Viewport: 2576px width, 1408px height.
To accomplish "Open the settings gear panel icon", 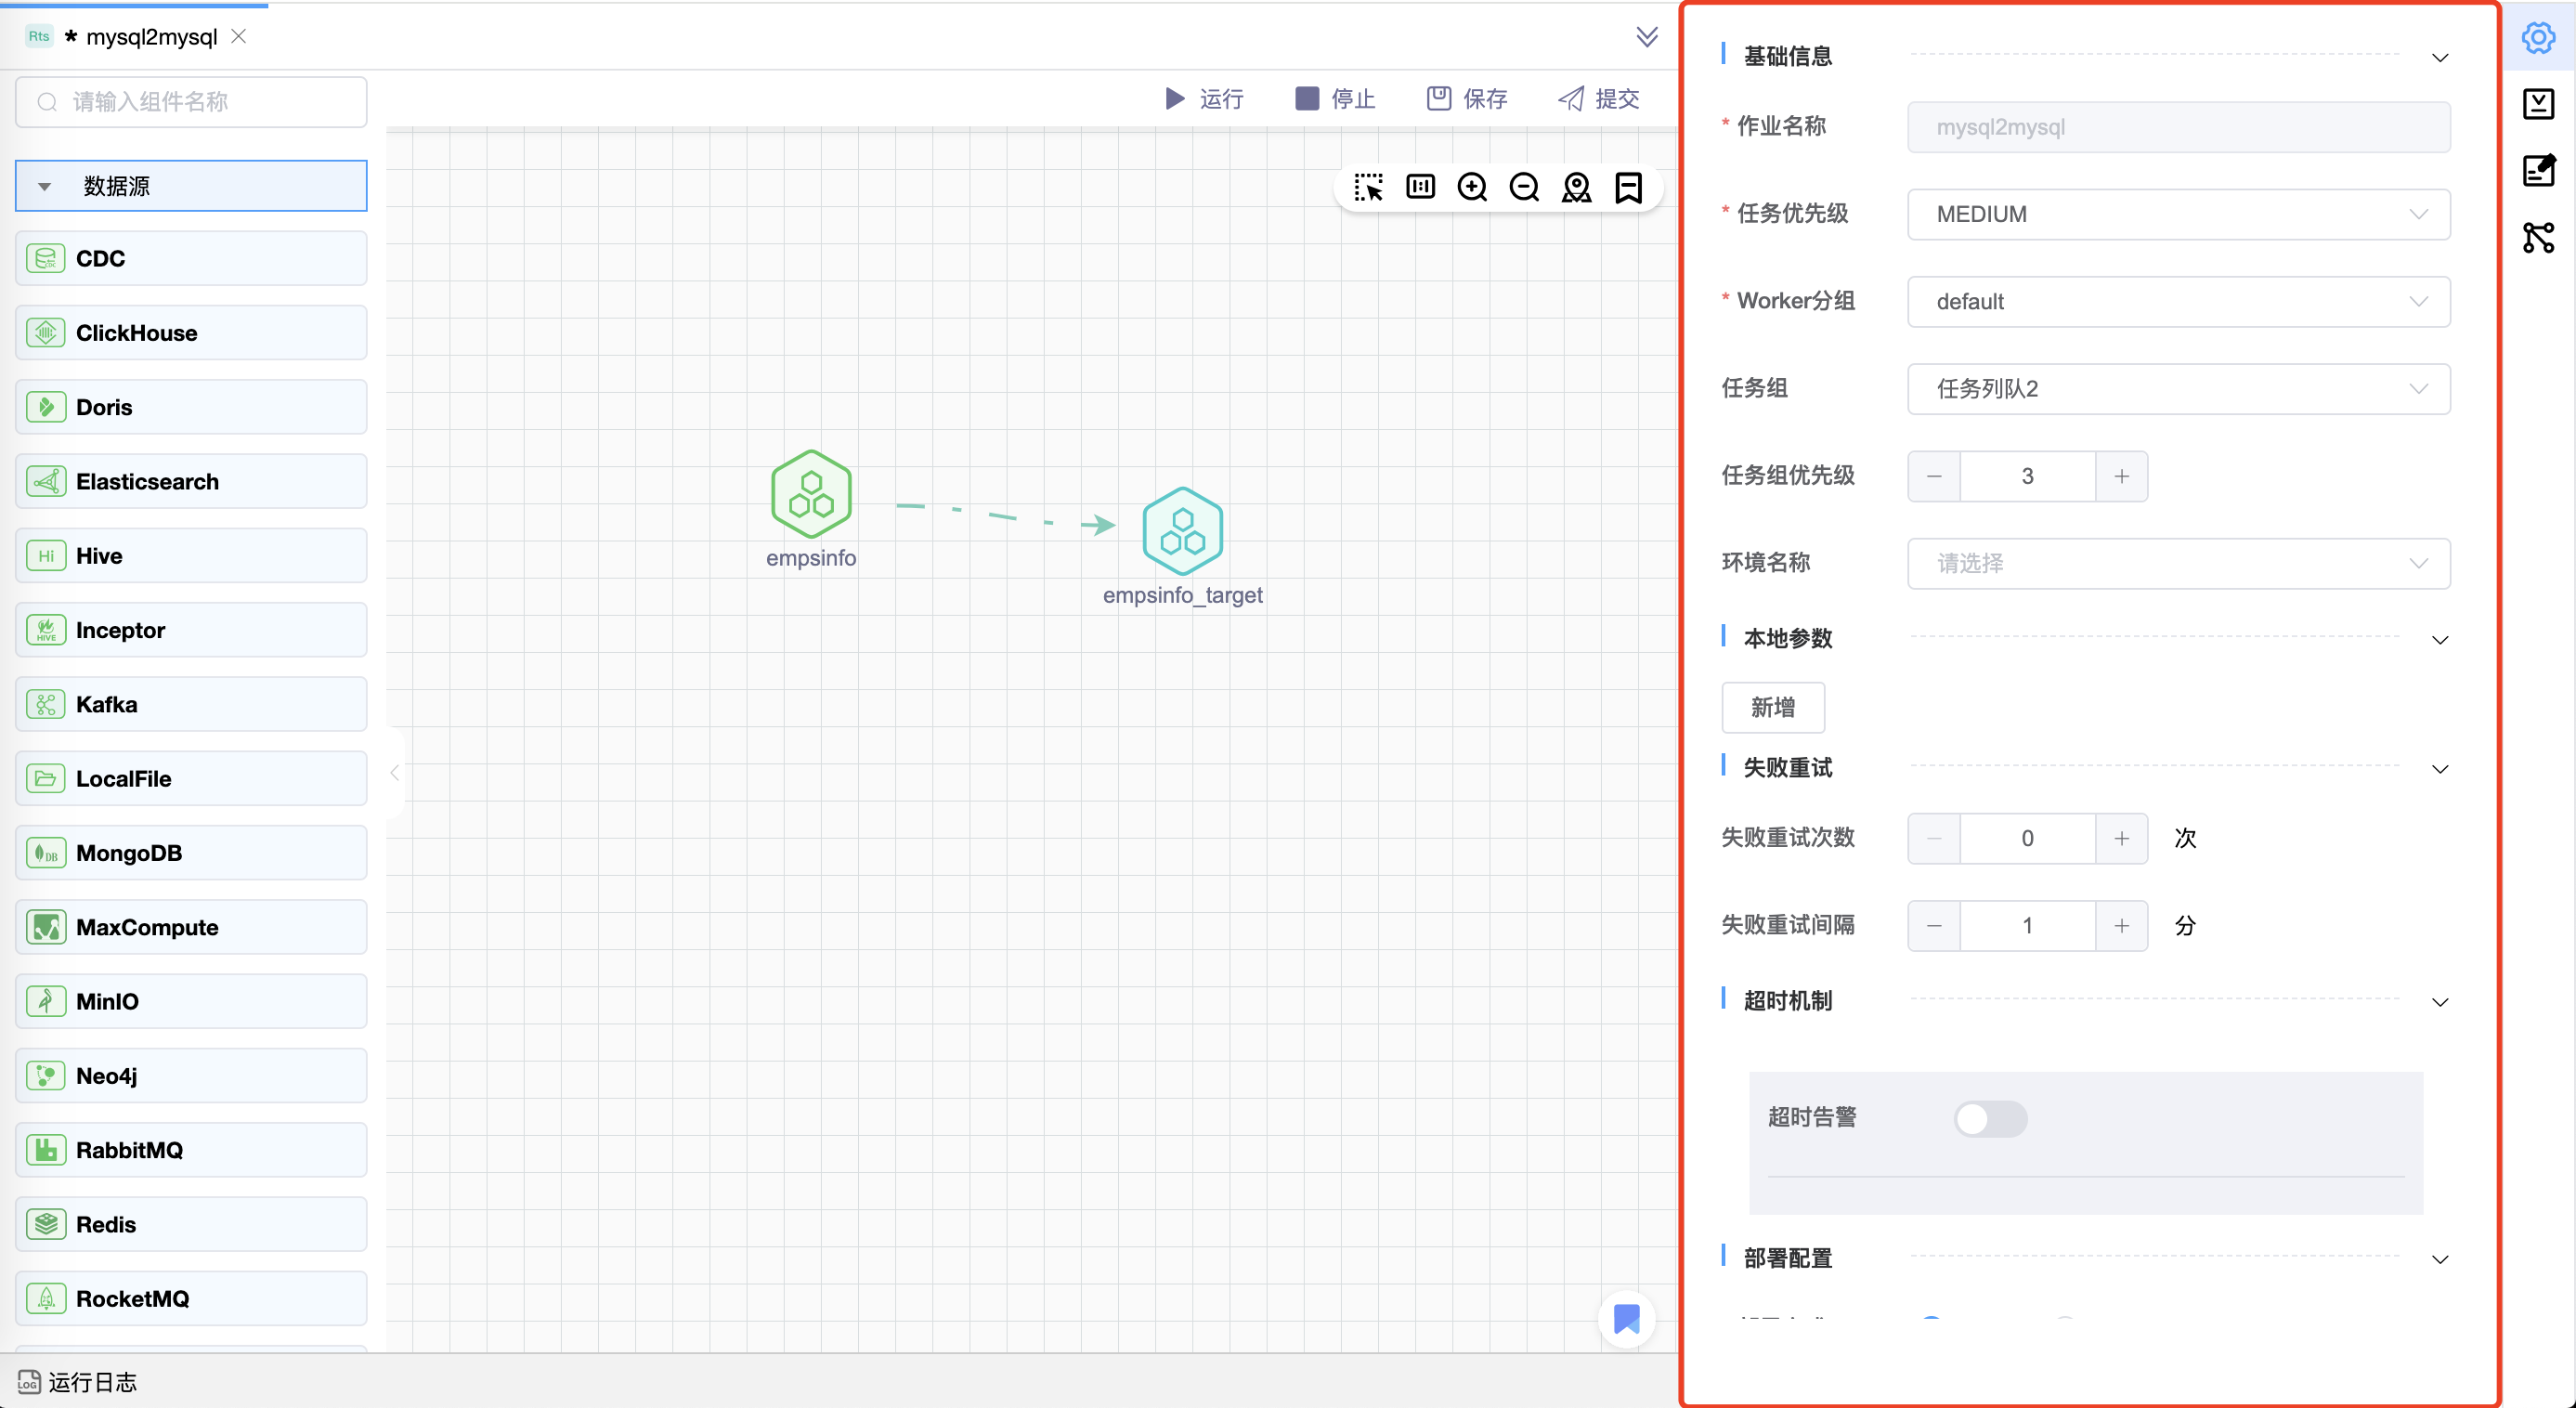I will [2538, 38].
